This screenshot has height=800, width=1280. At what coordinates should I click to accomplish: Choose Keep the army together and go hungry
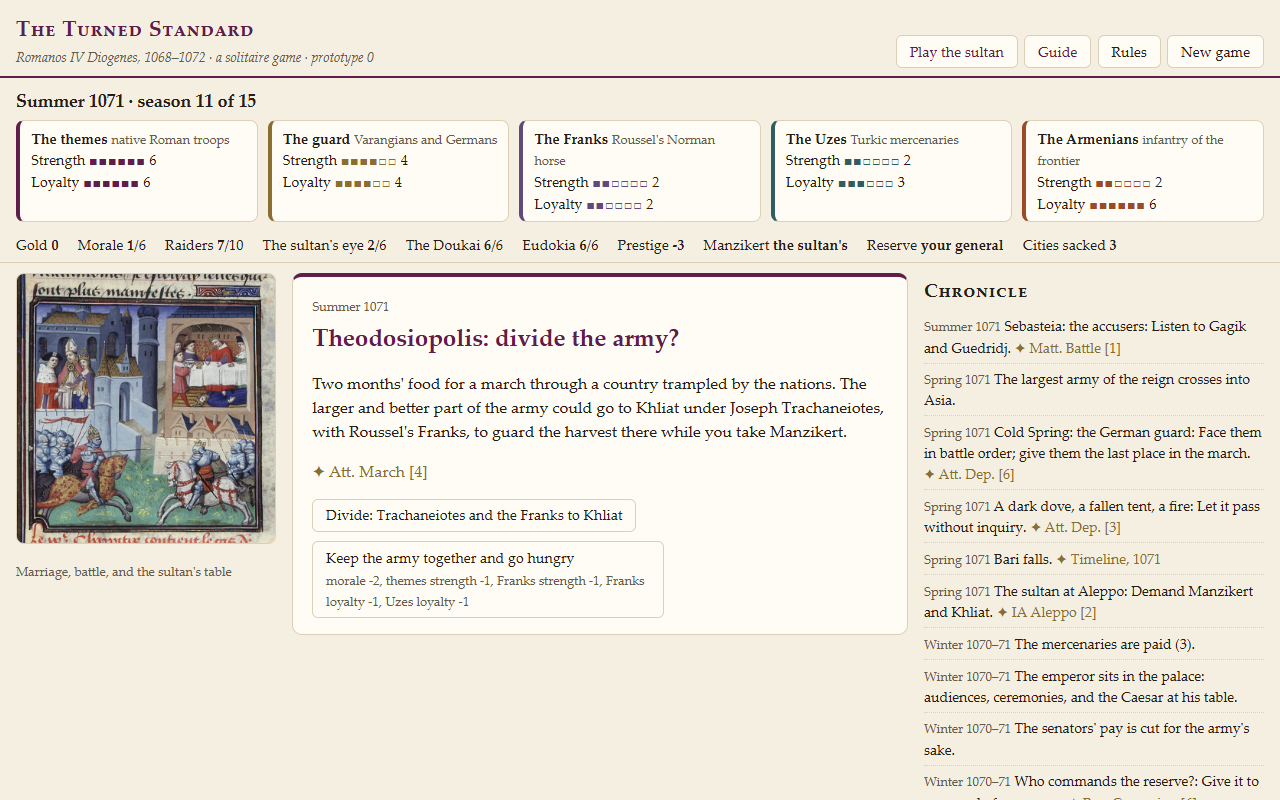click(x=488, y=580)
